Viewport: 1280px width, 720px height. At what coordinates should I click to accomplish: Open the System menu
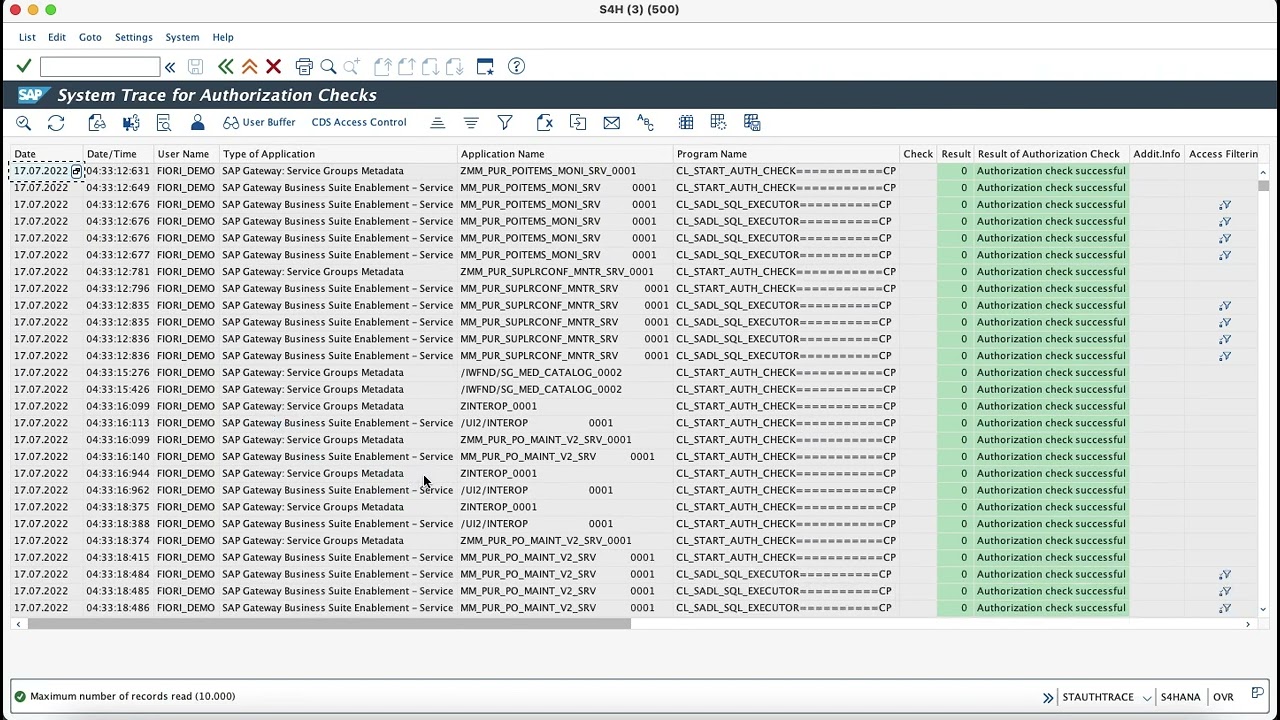click(x=182, y=37)
